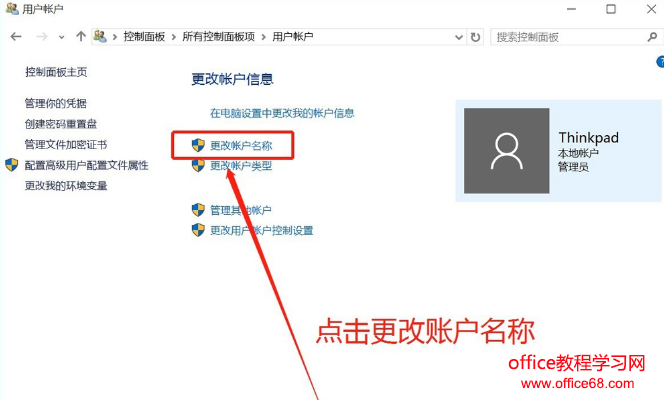
Task: Select 用户帐户 breadcrumb
Action: (x=293, y=37)
